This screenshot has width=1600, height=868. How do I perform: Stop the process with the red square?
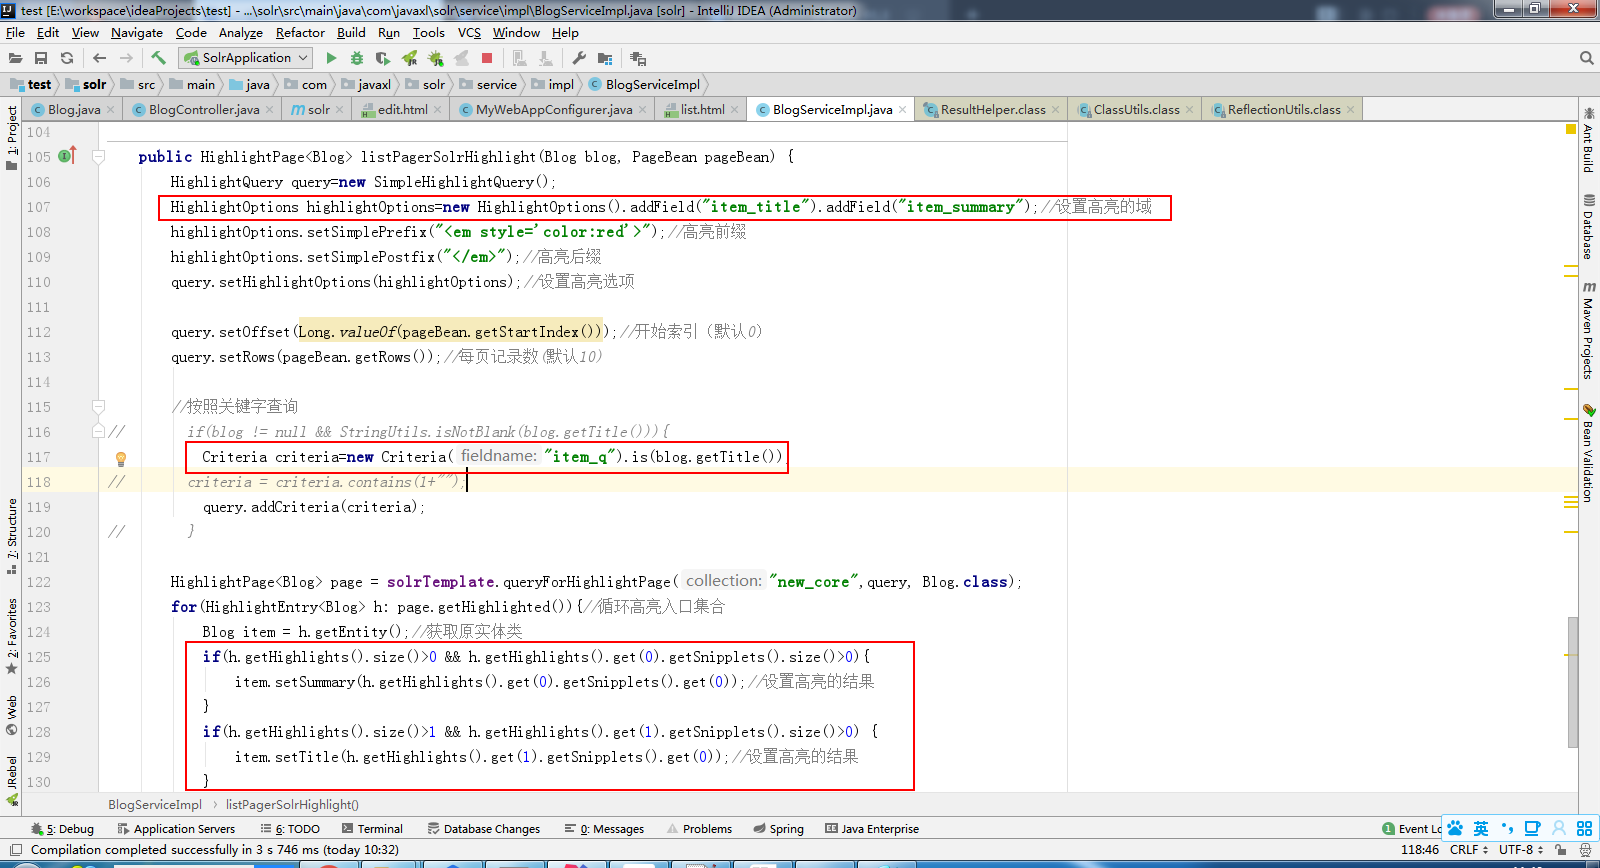point(487,58)
